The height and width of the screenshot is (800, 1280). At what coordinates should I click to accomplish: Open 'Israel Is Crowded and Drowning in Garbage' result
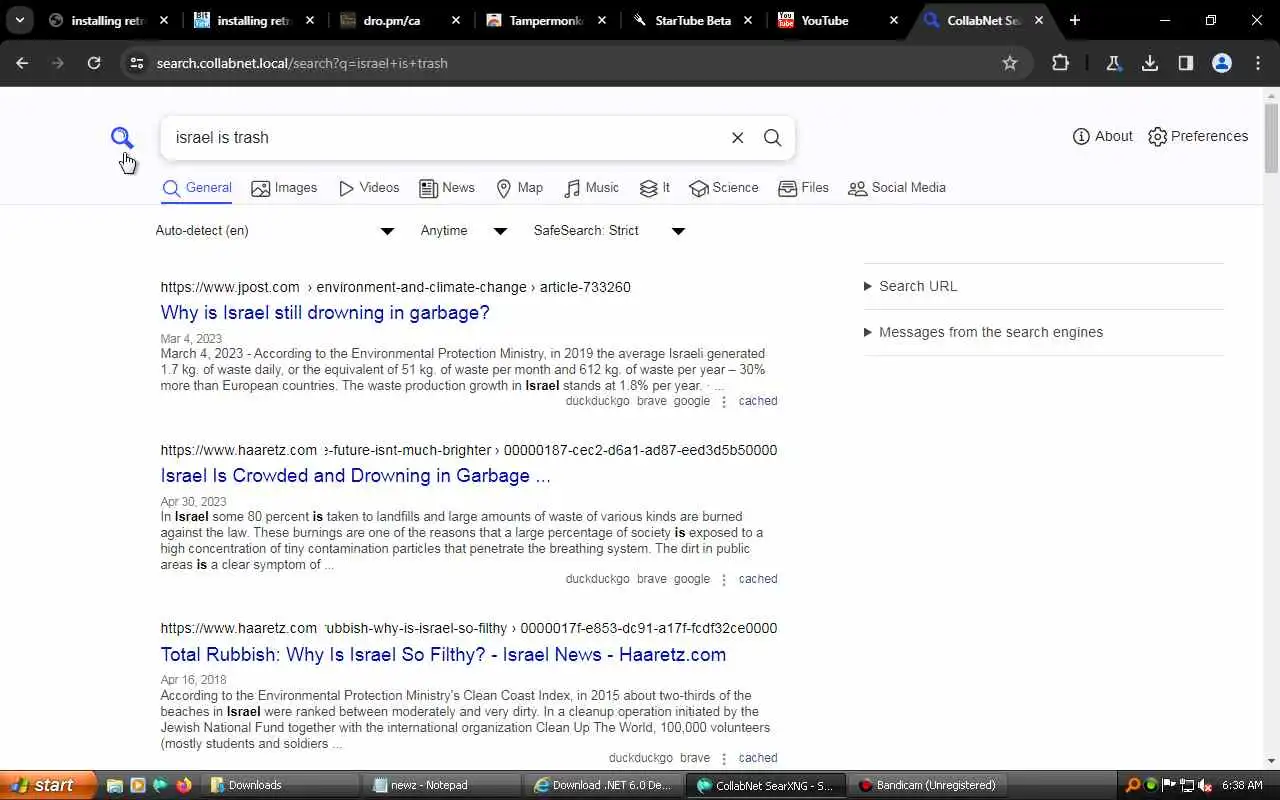click(x=355, y=476)
